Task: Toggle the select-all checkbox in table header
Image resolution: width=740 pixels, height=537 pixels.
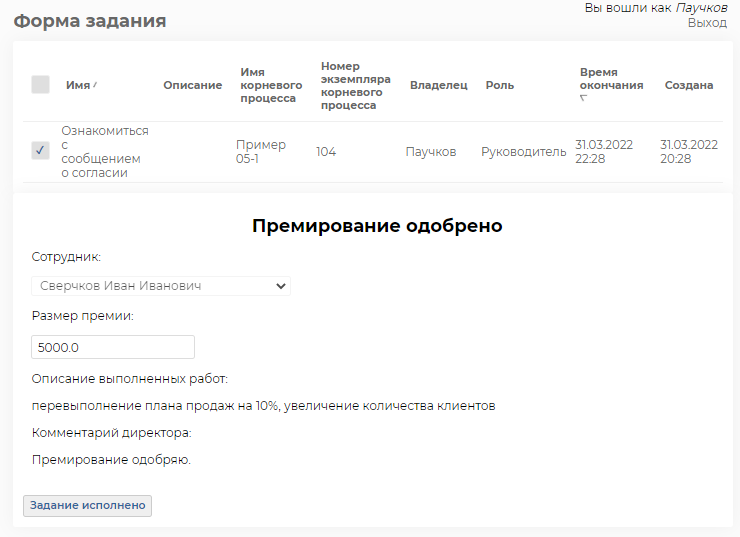Action: (40, 85)
